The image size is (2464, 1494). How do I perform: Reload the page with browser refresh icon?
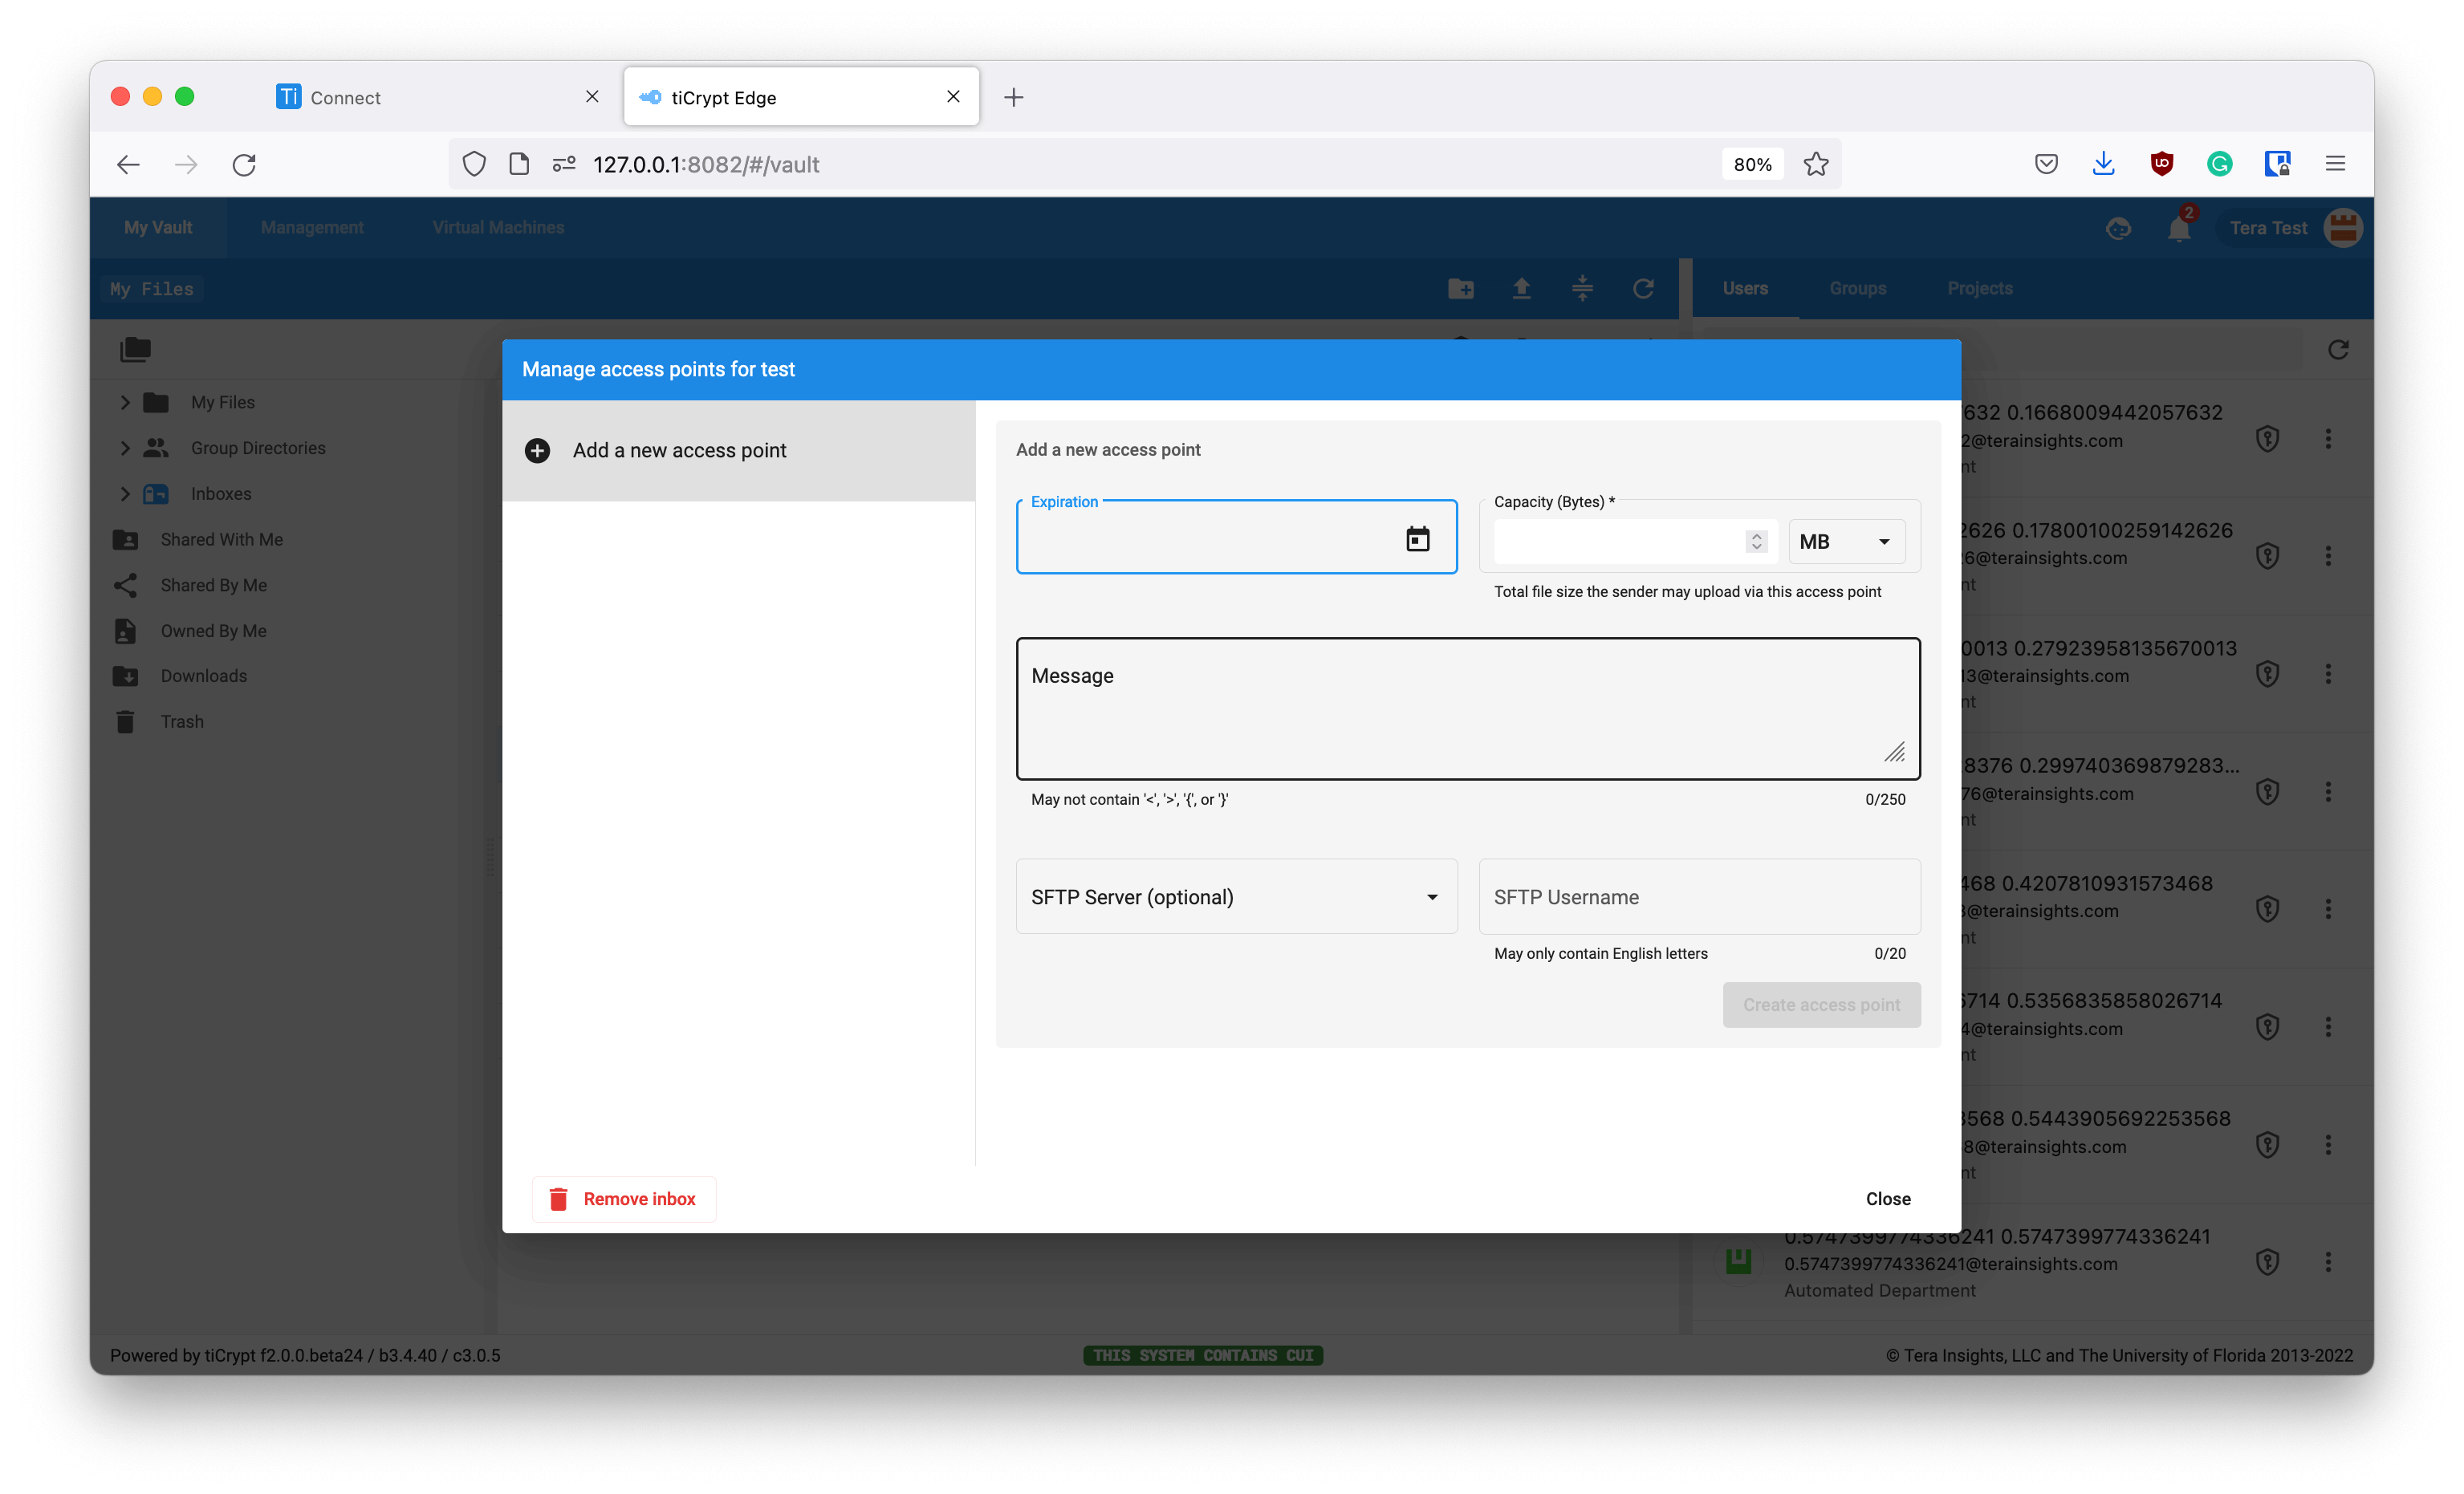[x=244, y=164]
